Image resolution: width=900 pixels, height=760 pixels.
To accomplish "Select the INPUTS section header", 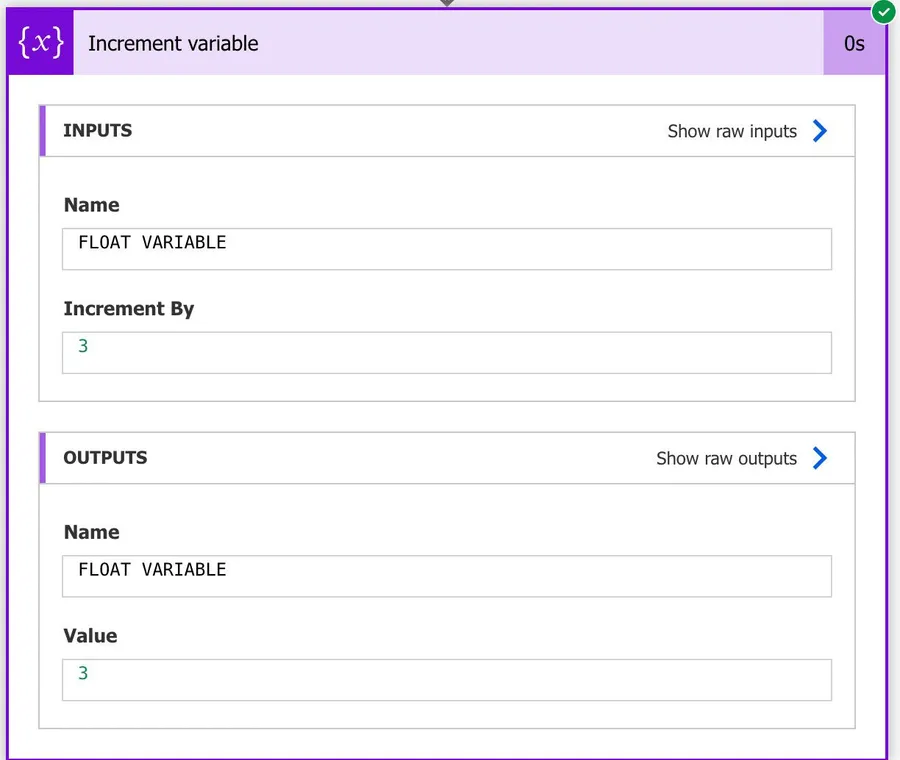I will [x=98, y=131].
